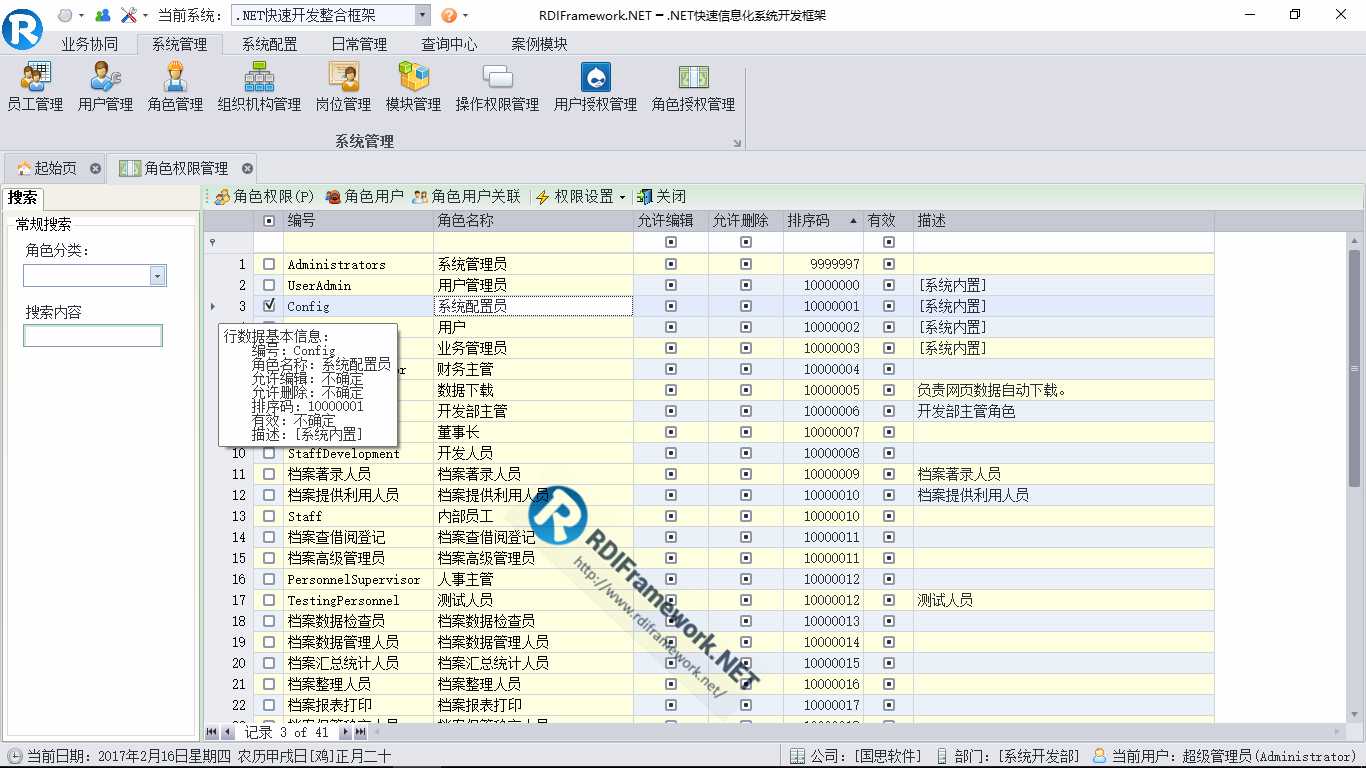Image resolution: width=1366 pixels, height=768 pixels.
Task: Click the orange help question mark icon
Action: tap(449, 15)
